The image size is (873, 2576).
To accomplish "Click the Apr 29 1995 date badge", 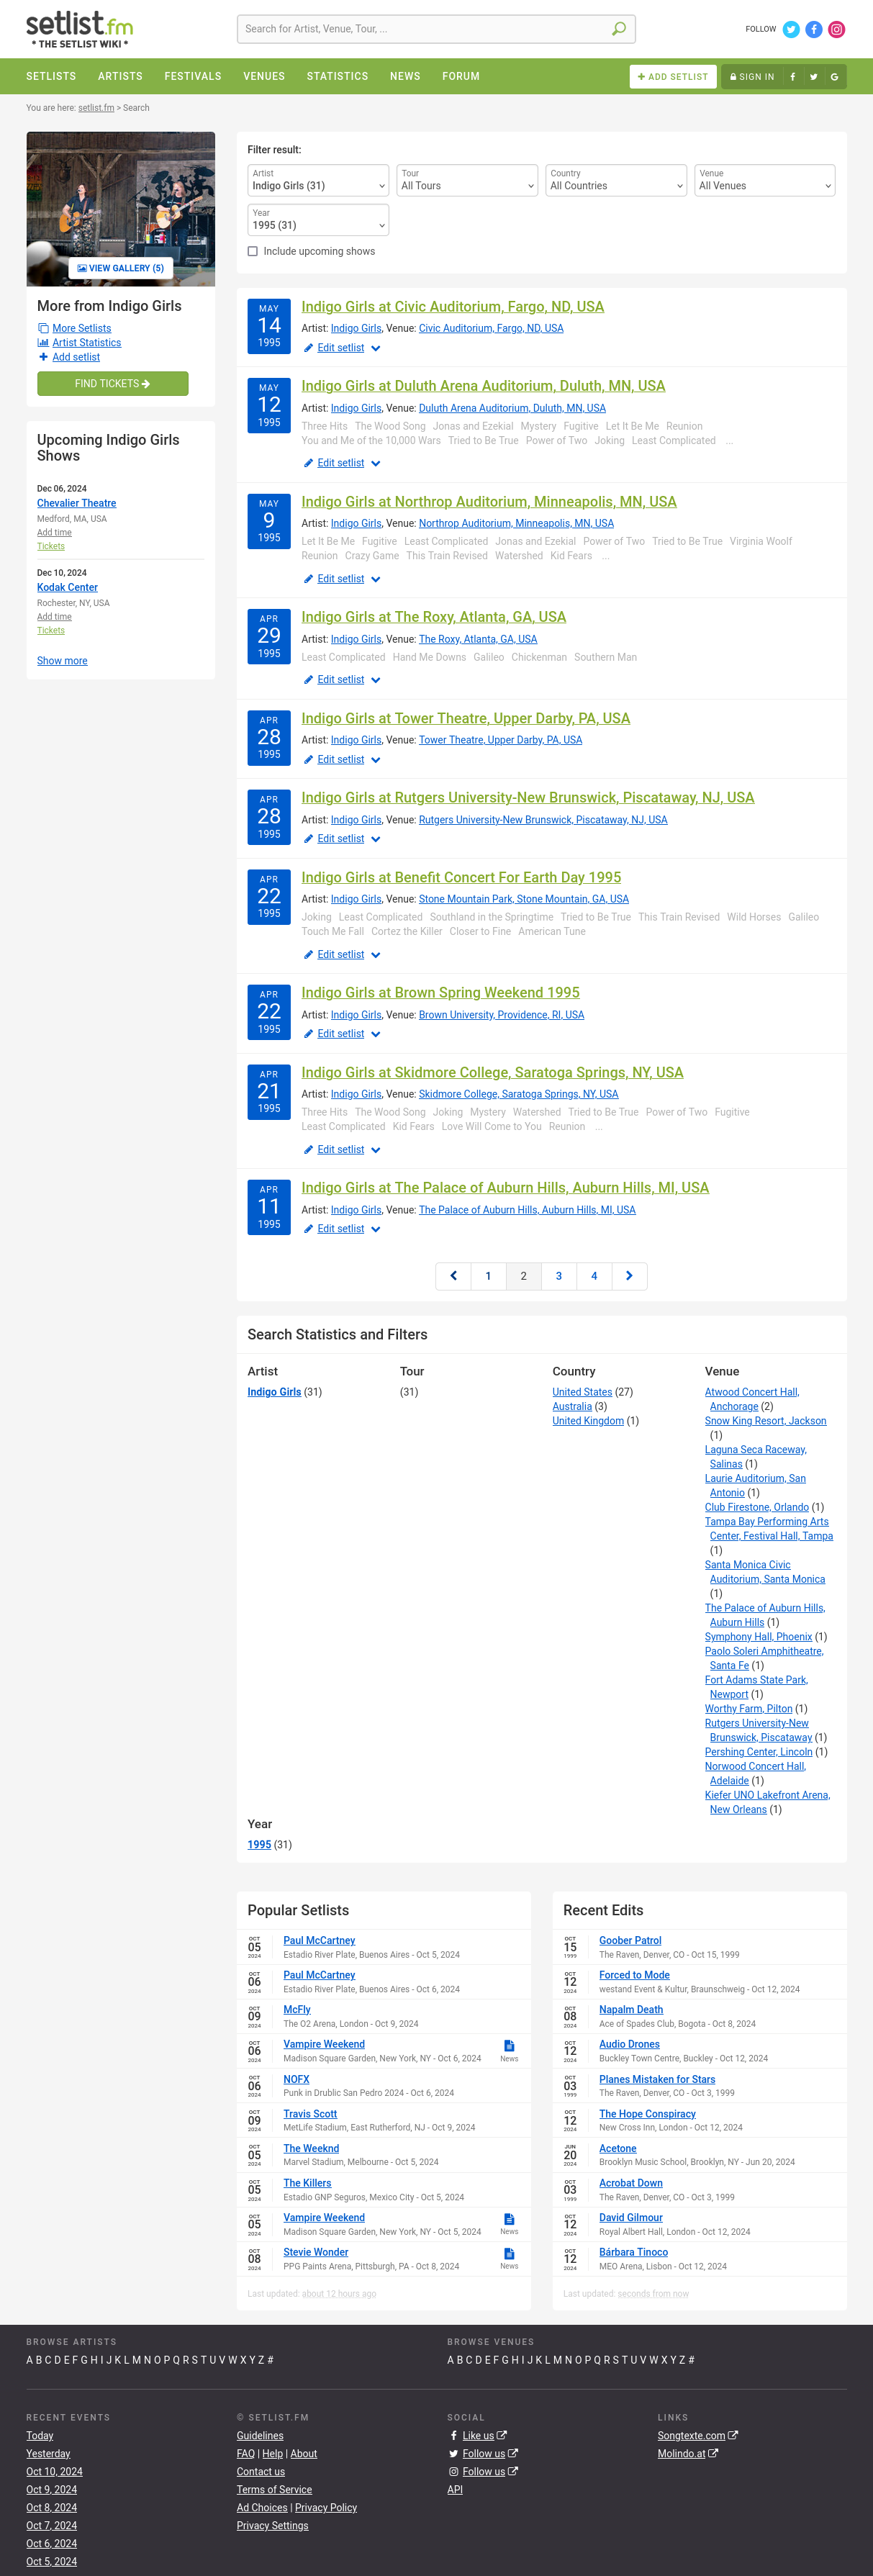I will point(269,637).
